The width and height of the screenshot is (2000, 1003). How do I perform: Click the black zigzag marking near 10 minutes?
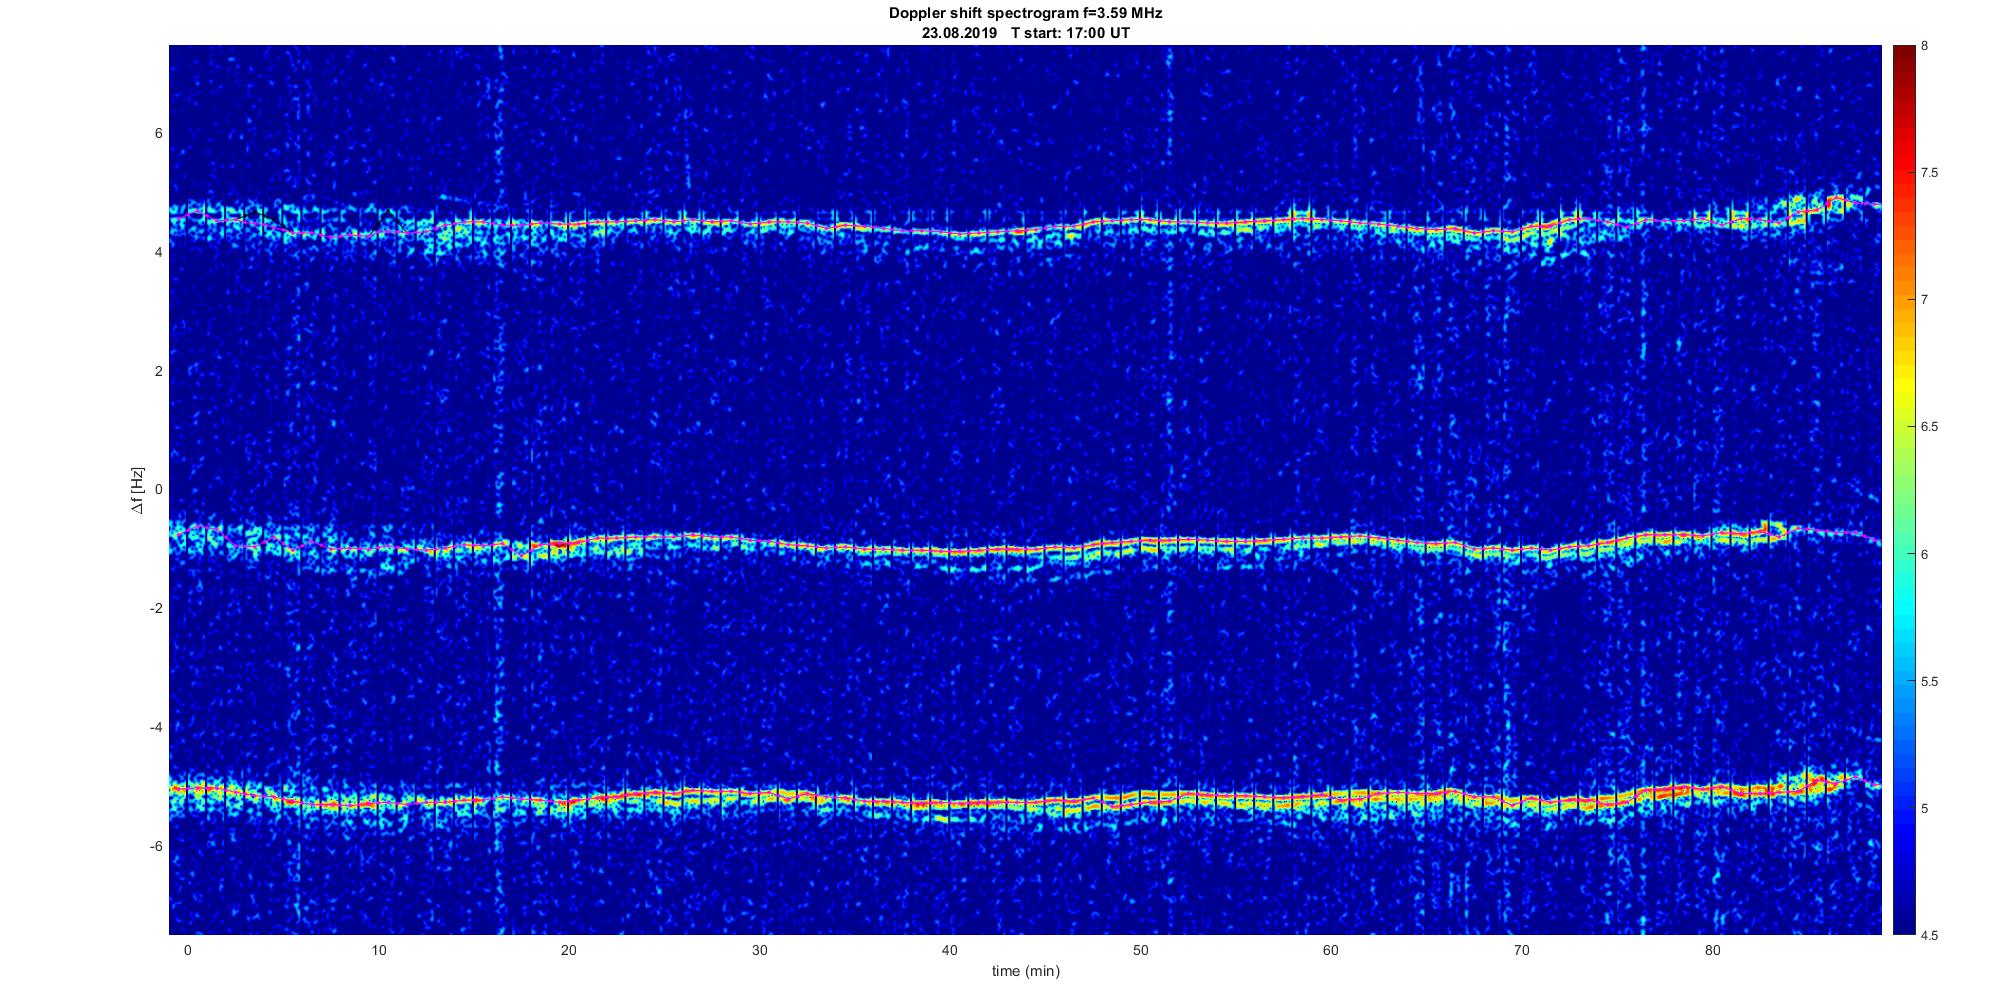click(x=386, y=221)
